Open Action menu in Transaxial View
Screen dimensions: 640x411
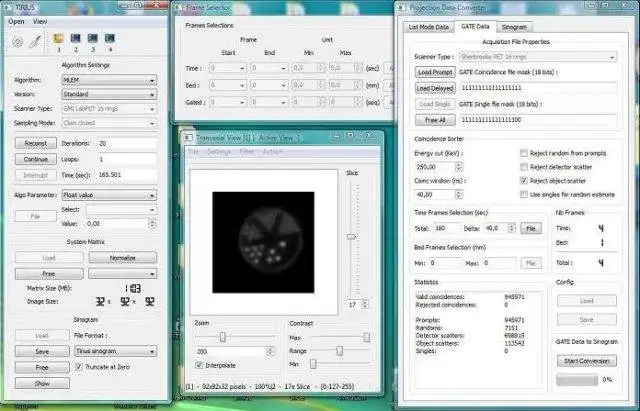(272, 151)
